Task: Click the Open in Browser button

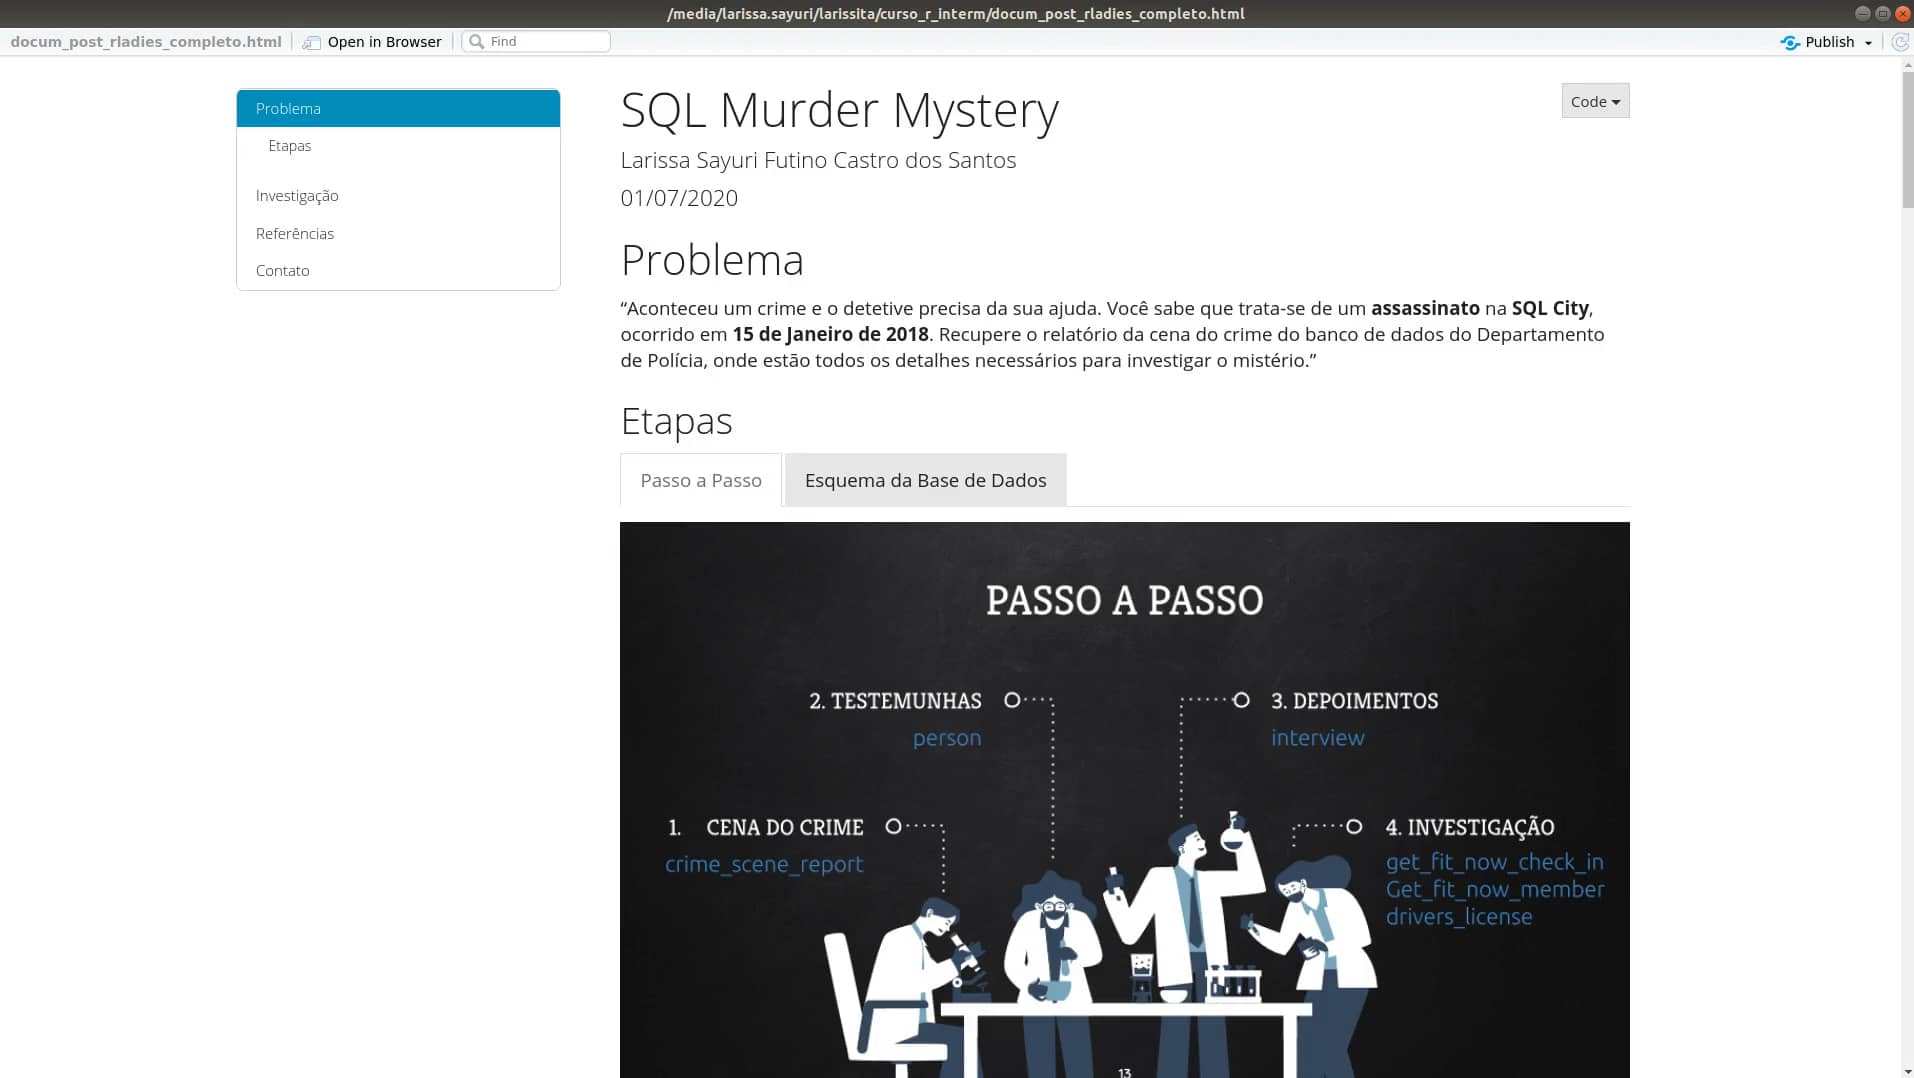Action: click(384, 41)
